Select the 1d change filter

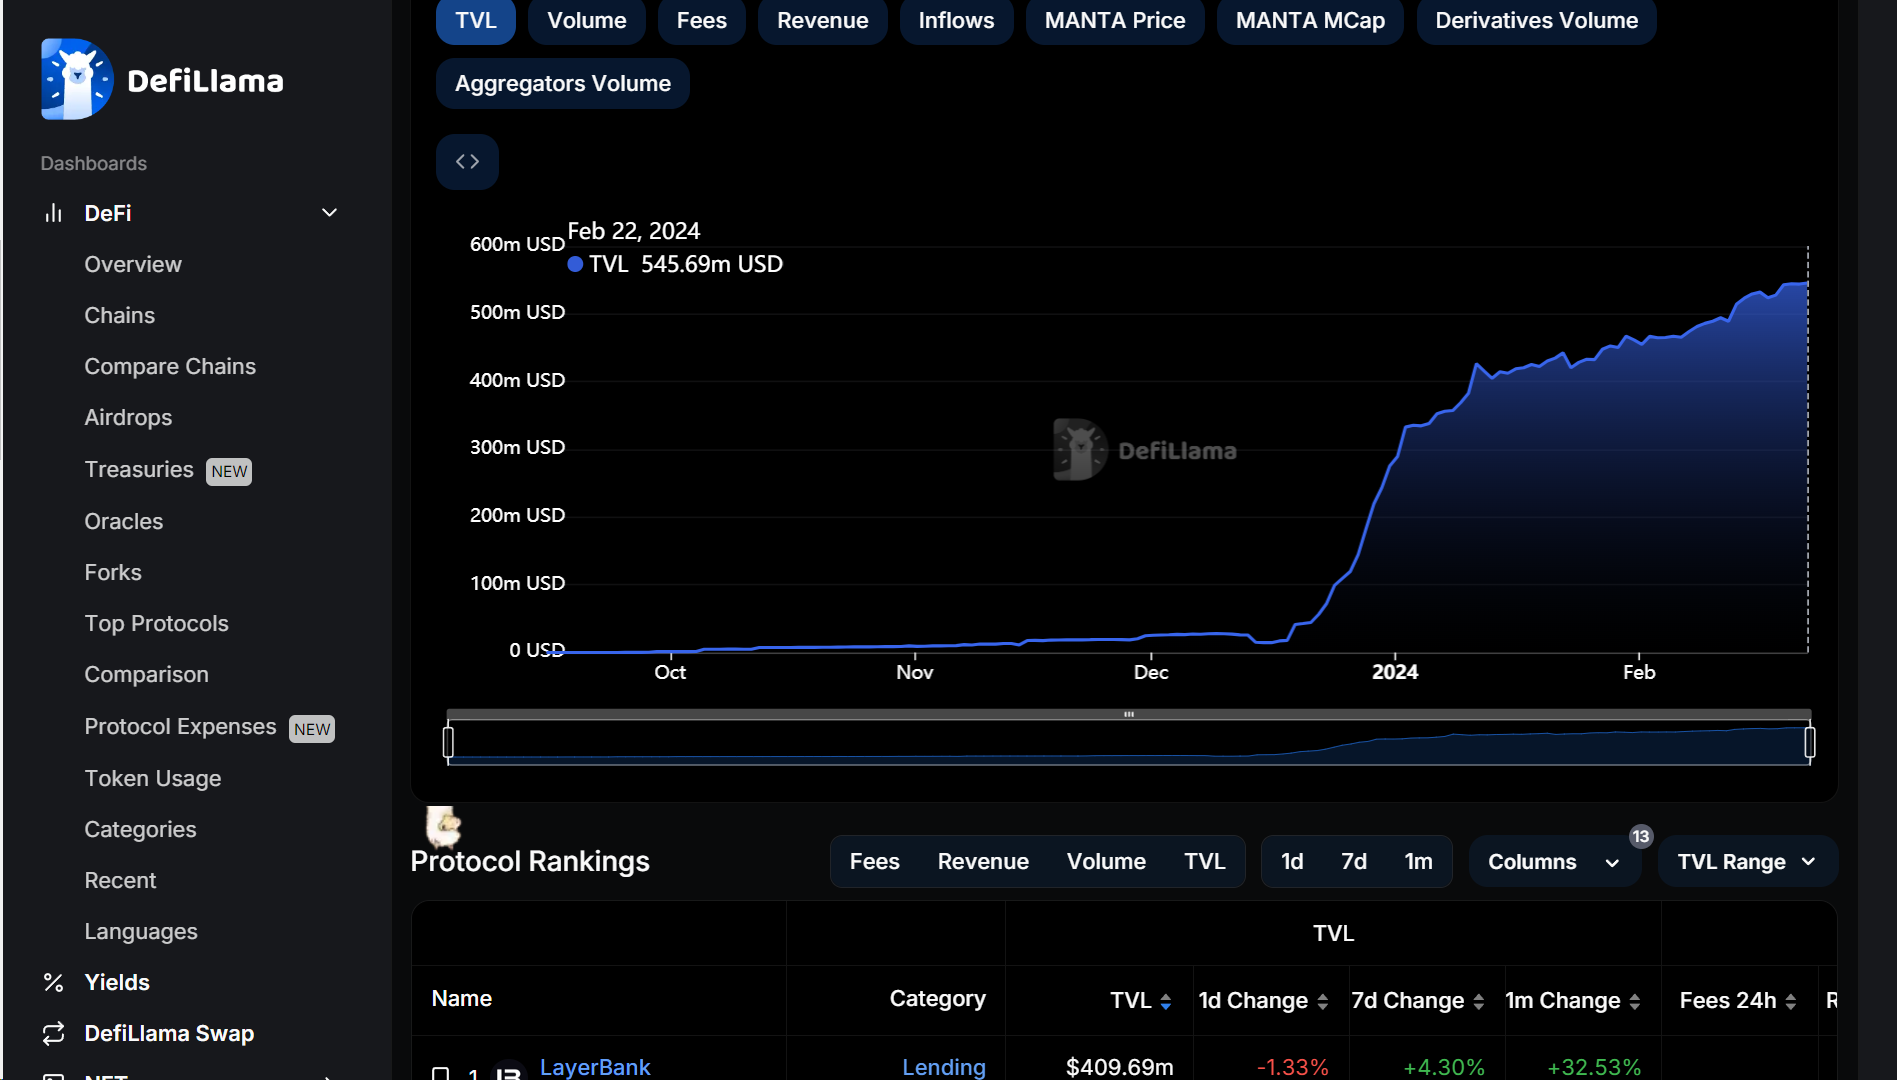pyautogui.click(x=1292, y=862)
